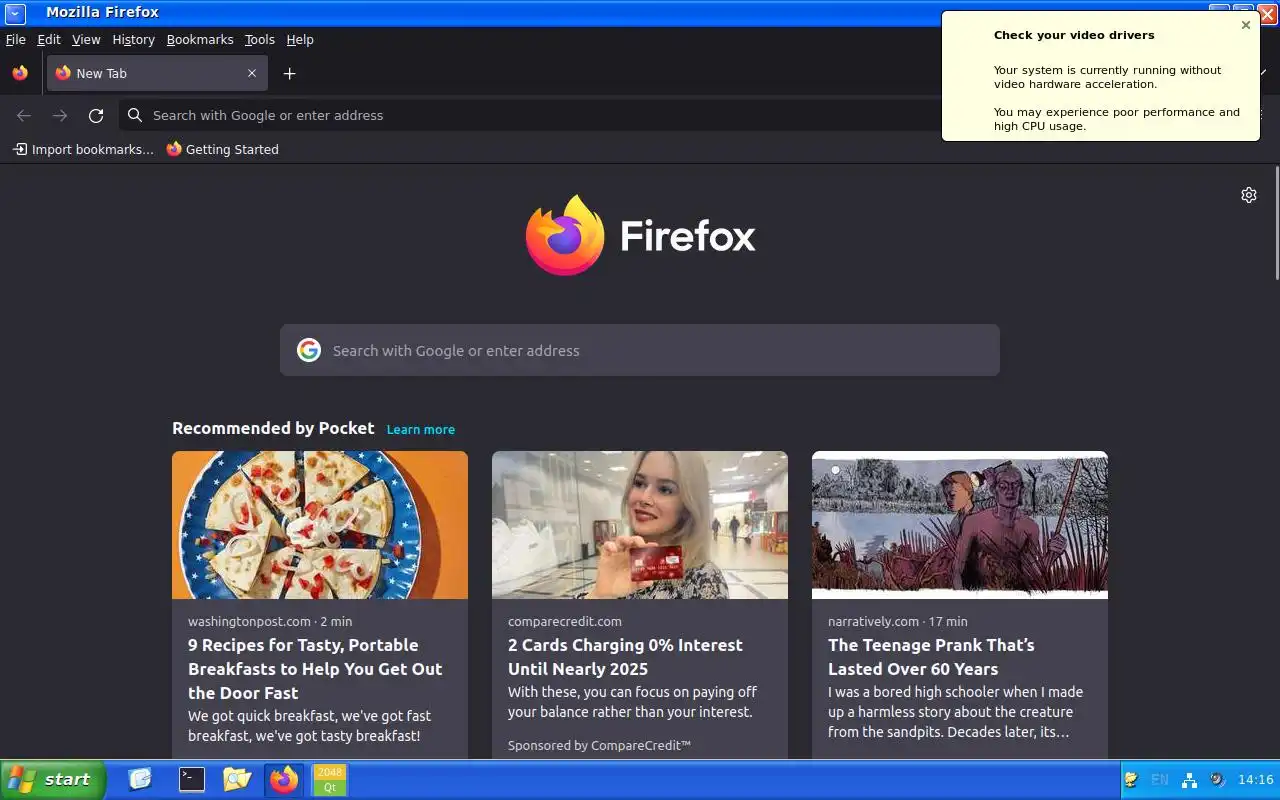Click the tray icon beside the clock
Image resolution: width=1280 pixels, height=800 pixels.
point(1217,779)
